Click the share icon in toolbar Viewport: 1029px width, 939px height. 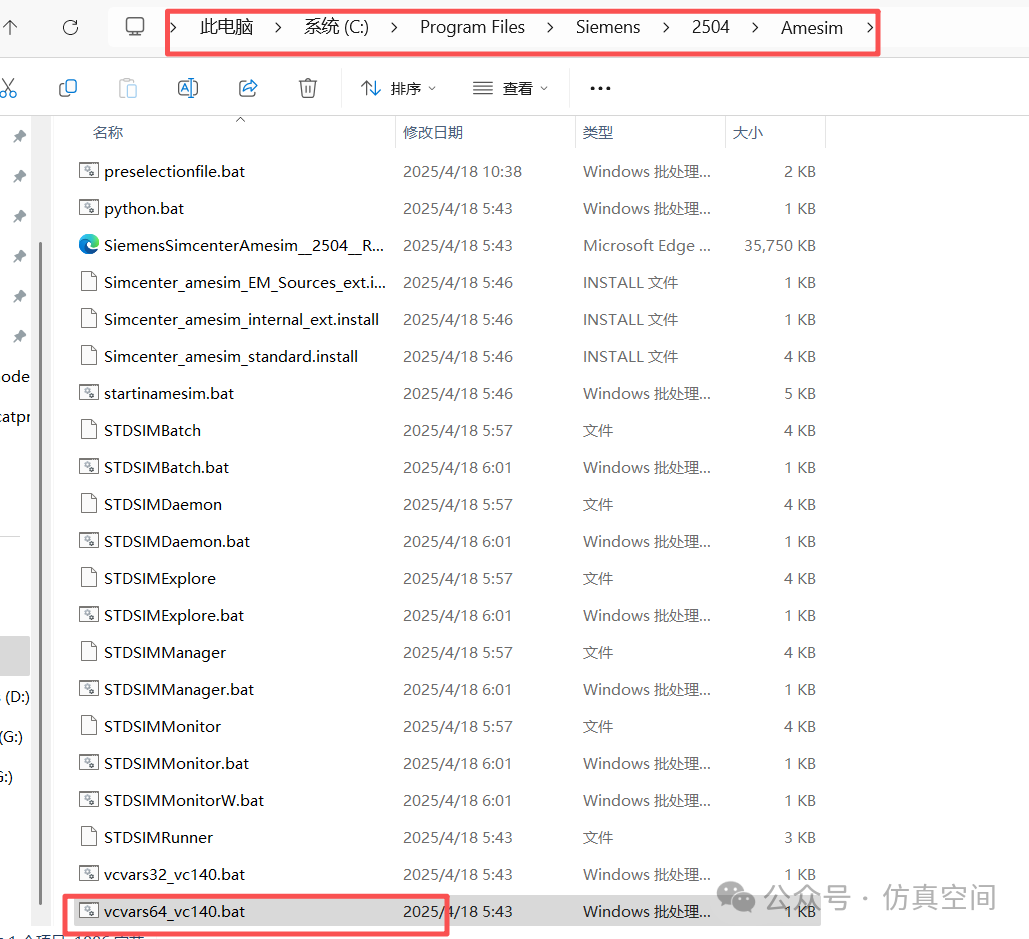tap(248, 88)
